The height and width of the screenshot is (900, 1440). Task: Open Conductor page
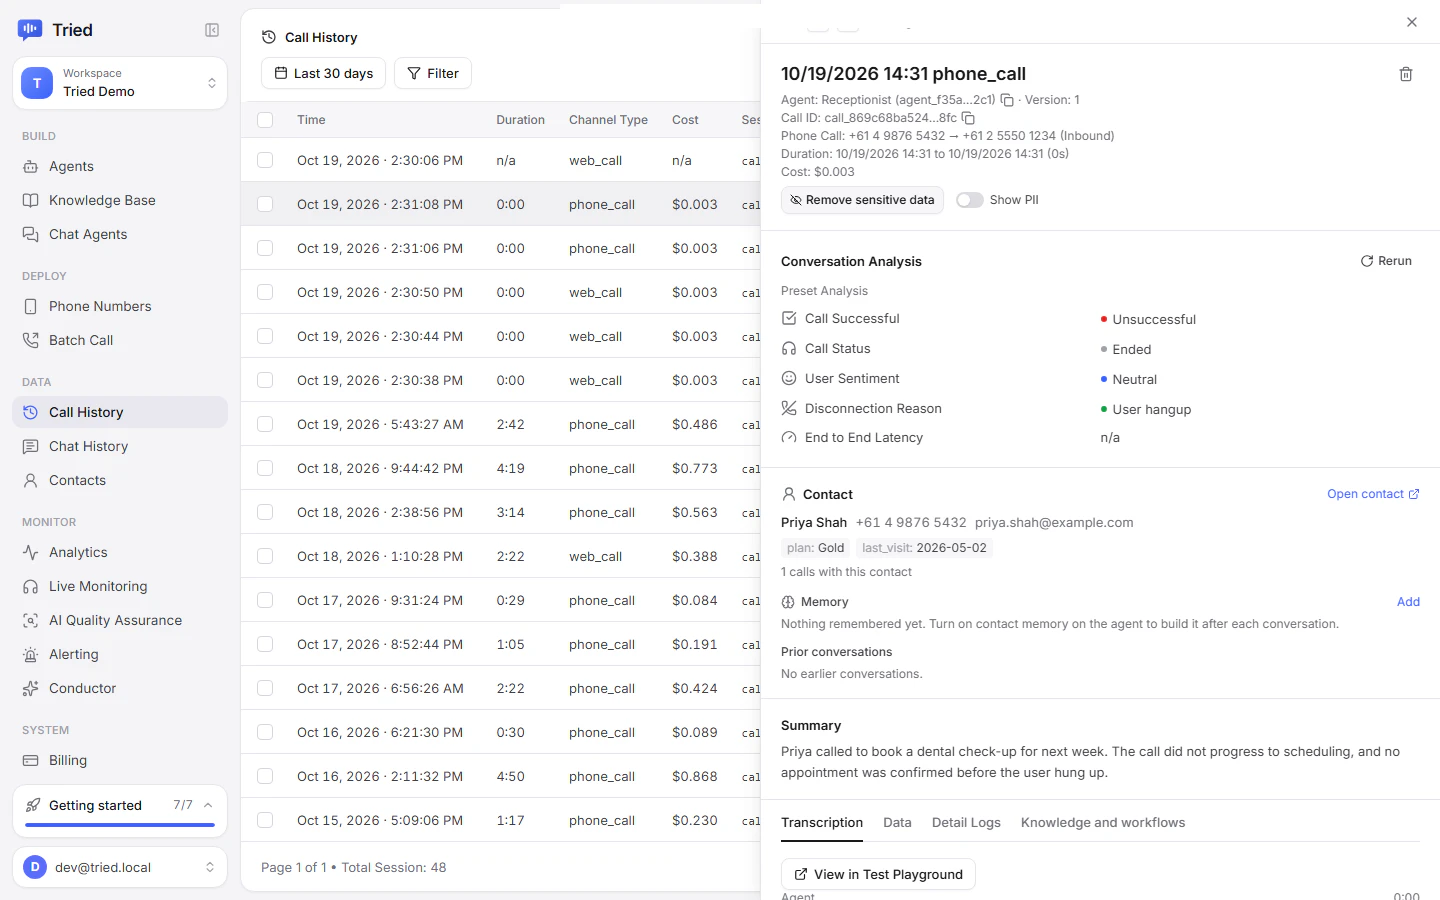point(120,688)
